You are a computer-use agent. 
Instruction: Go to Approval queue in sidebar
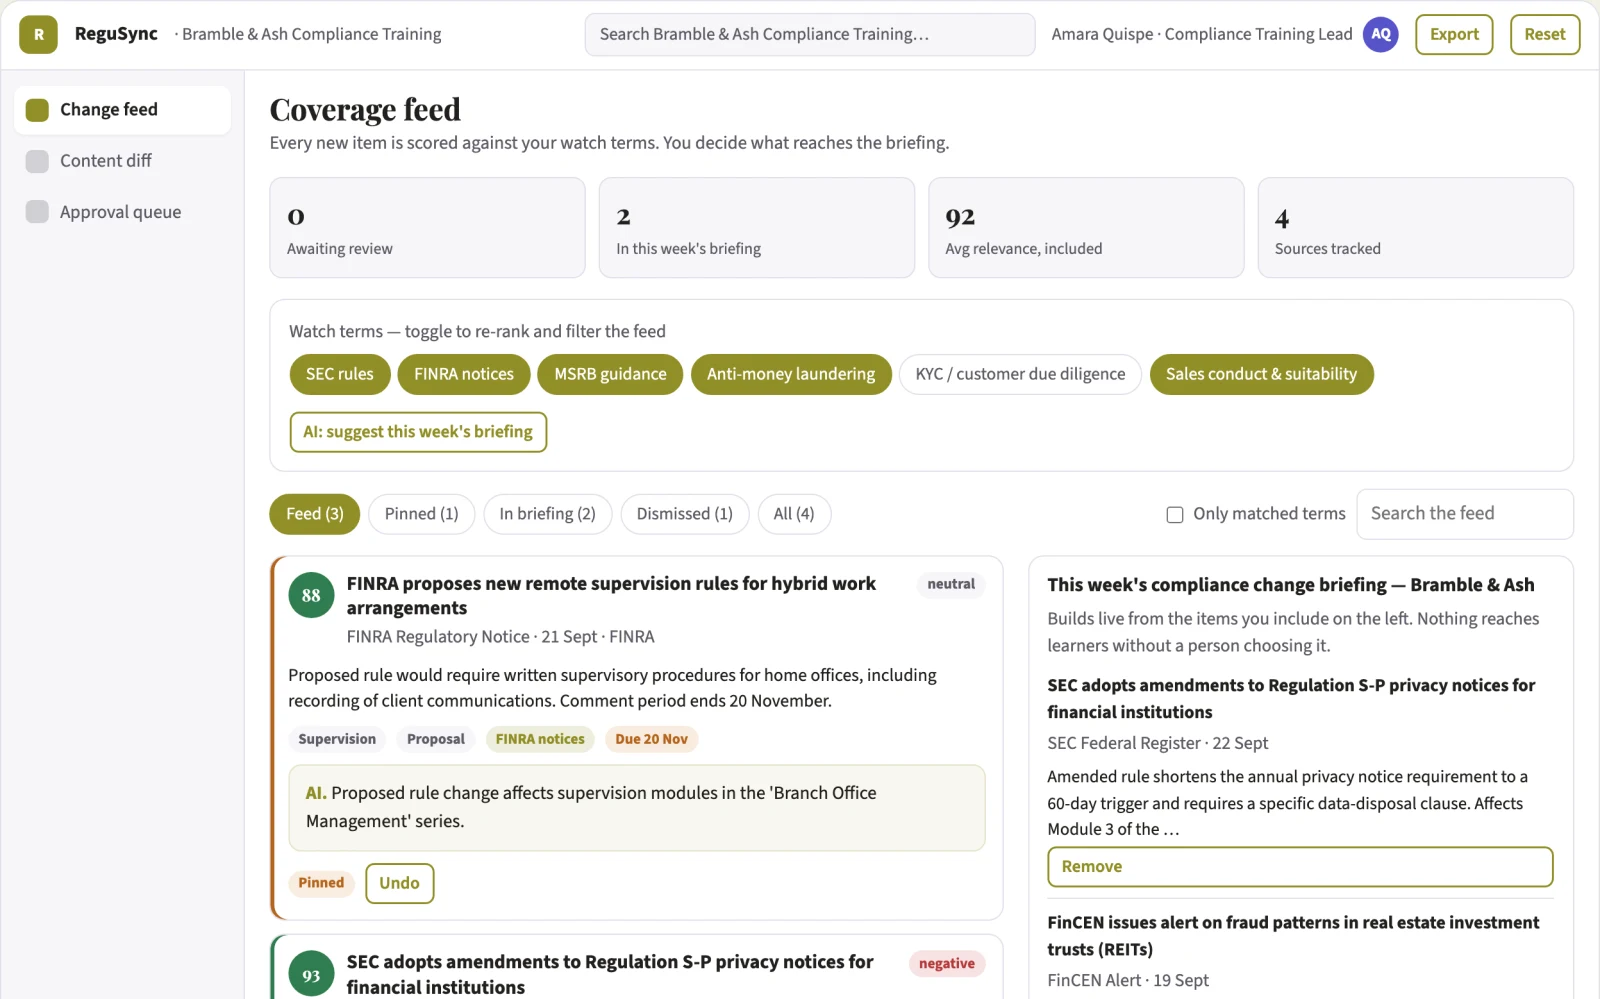pyautogui.click(x=122, y=212)
